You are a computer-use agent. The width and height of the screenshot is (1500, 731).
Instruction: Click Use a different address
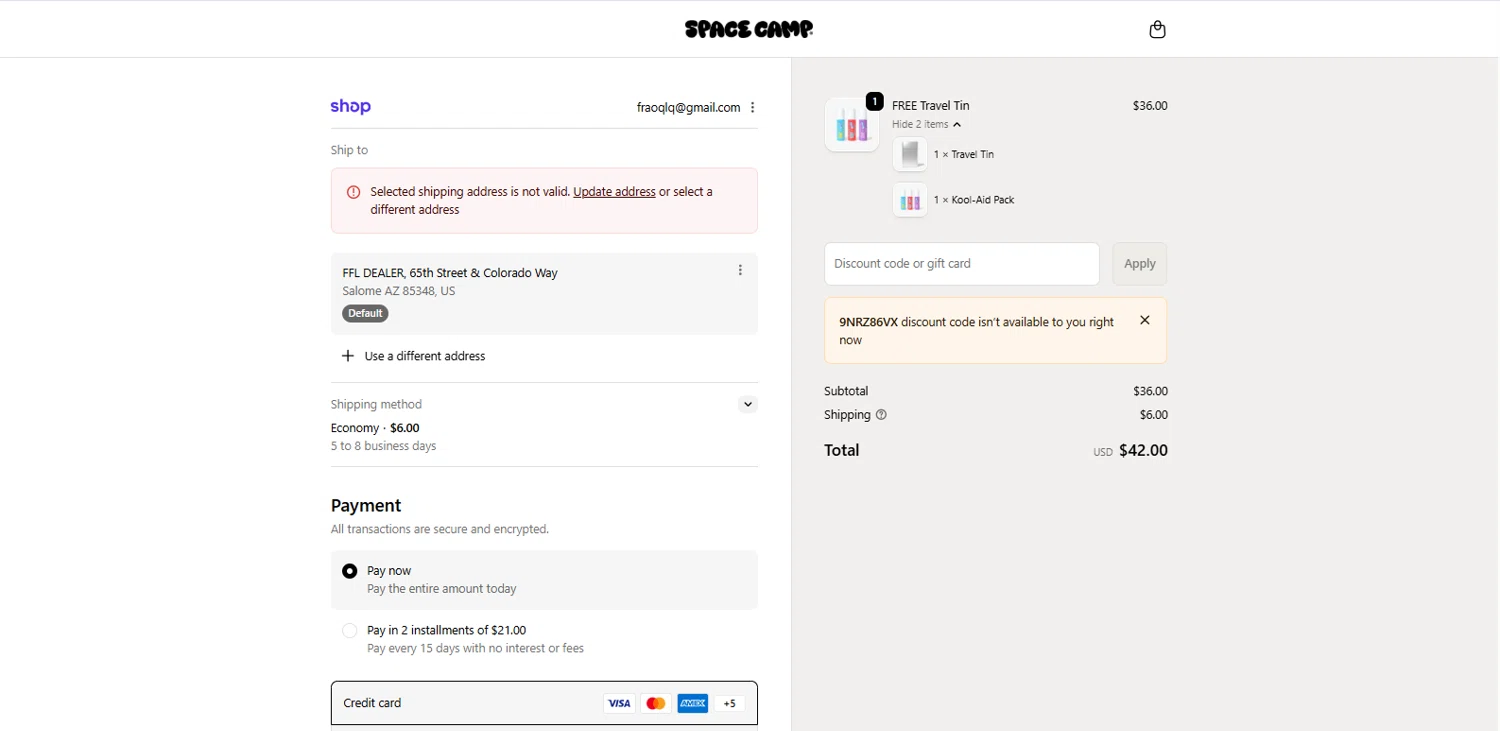point(425,356)
